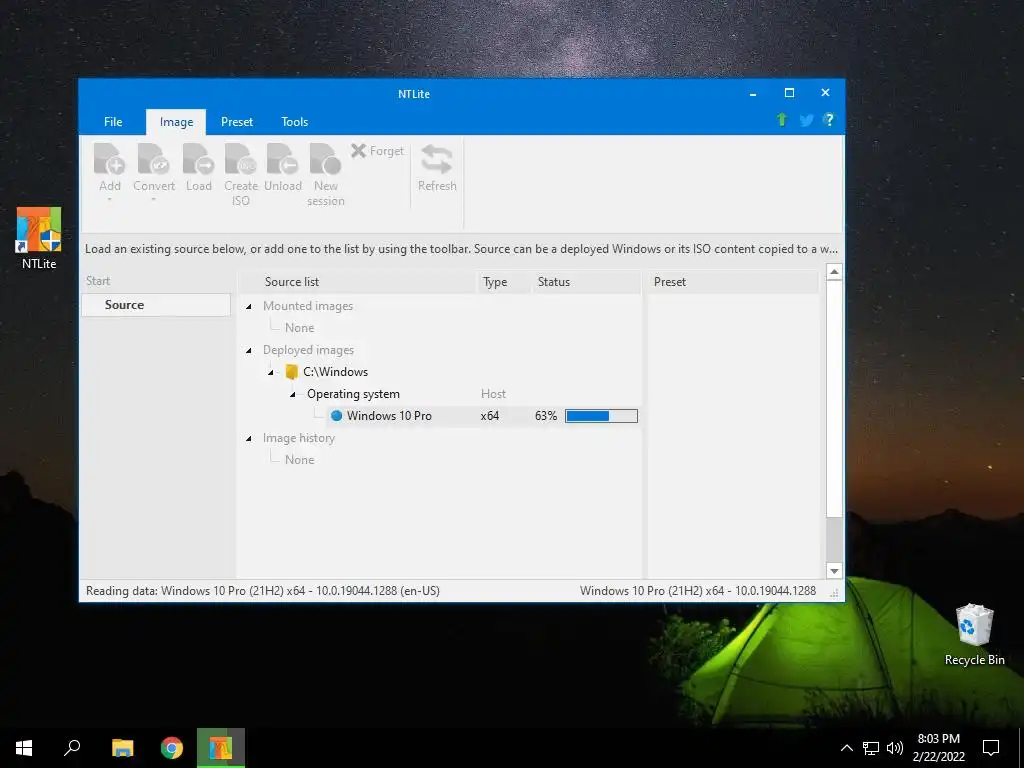Open the Convert button dropdown arrow
This screenshot has width=1024, height=768.
click(x=153, y=200)
